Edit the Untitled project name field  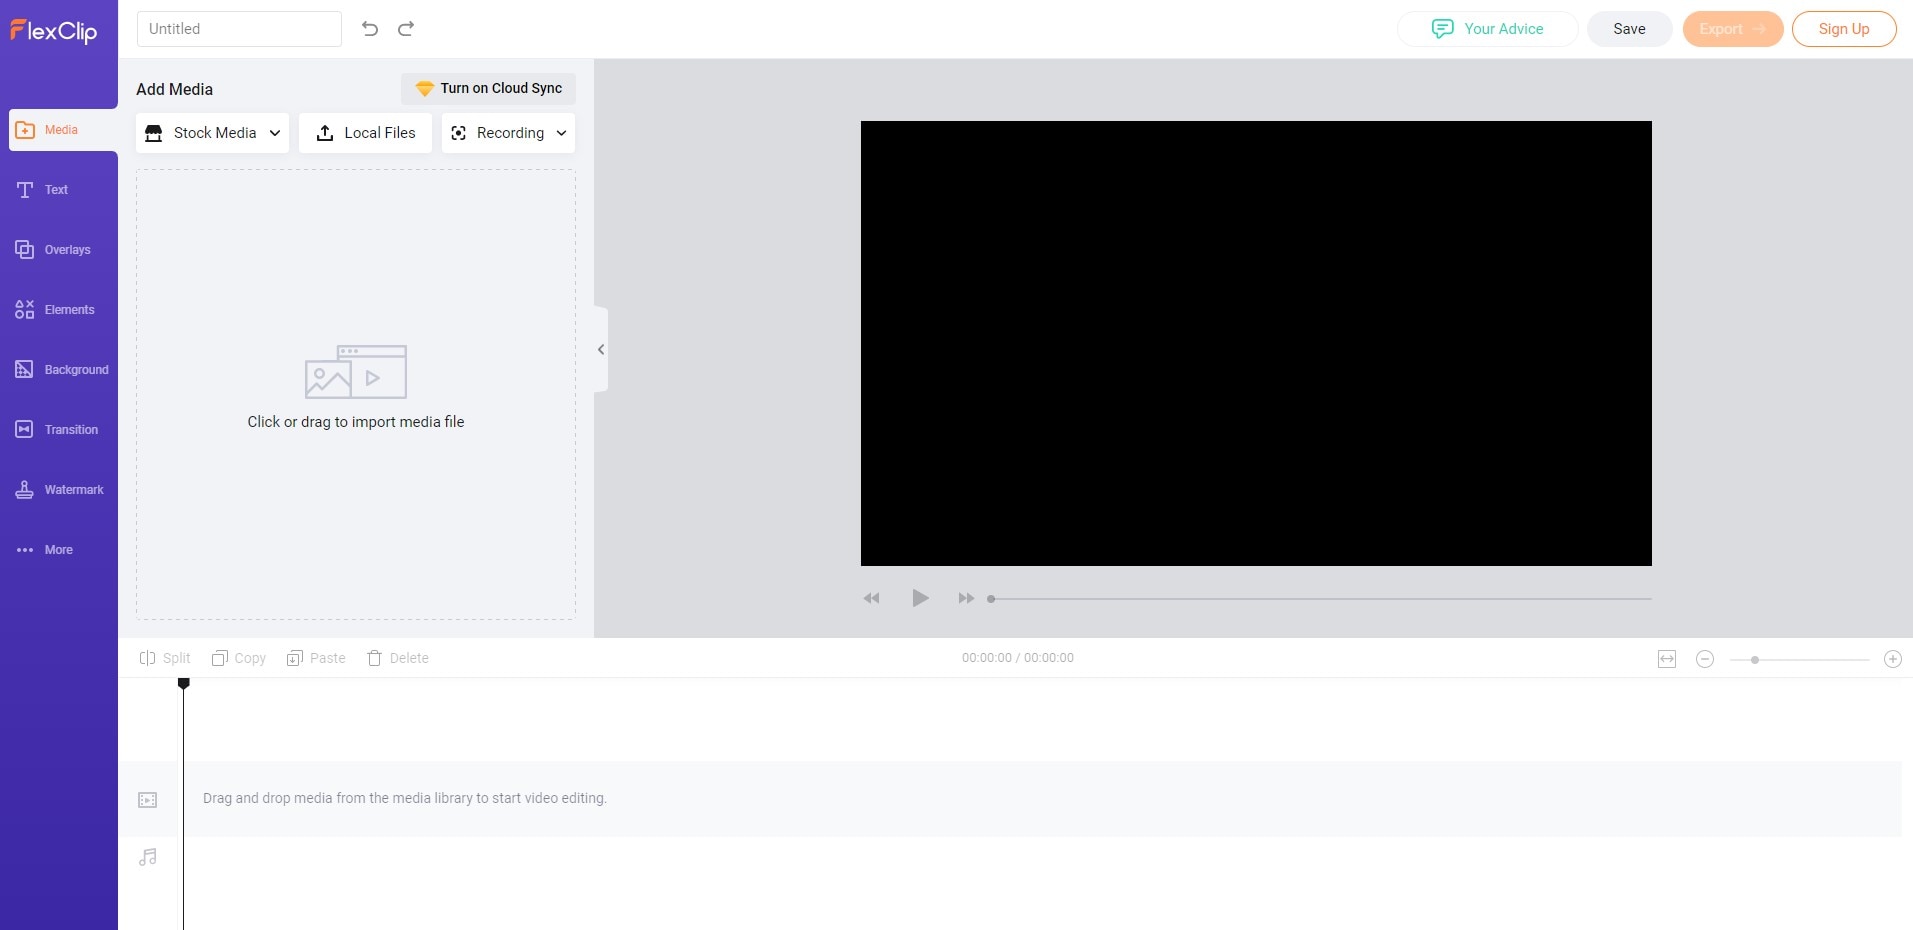239,29
